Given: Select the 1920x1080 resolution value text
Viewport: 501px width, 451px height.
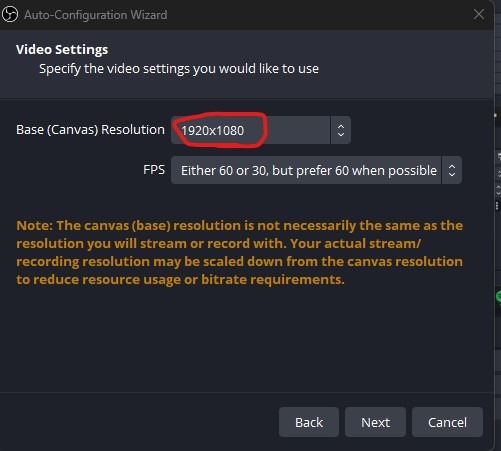Looking at the screenshot, I should [213, 131].
